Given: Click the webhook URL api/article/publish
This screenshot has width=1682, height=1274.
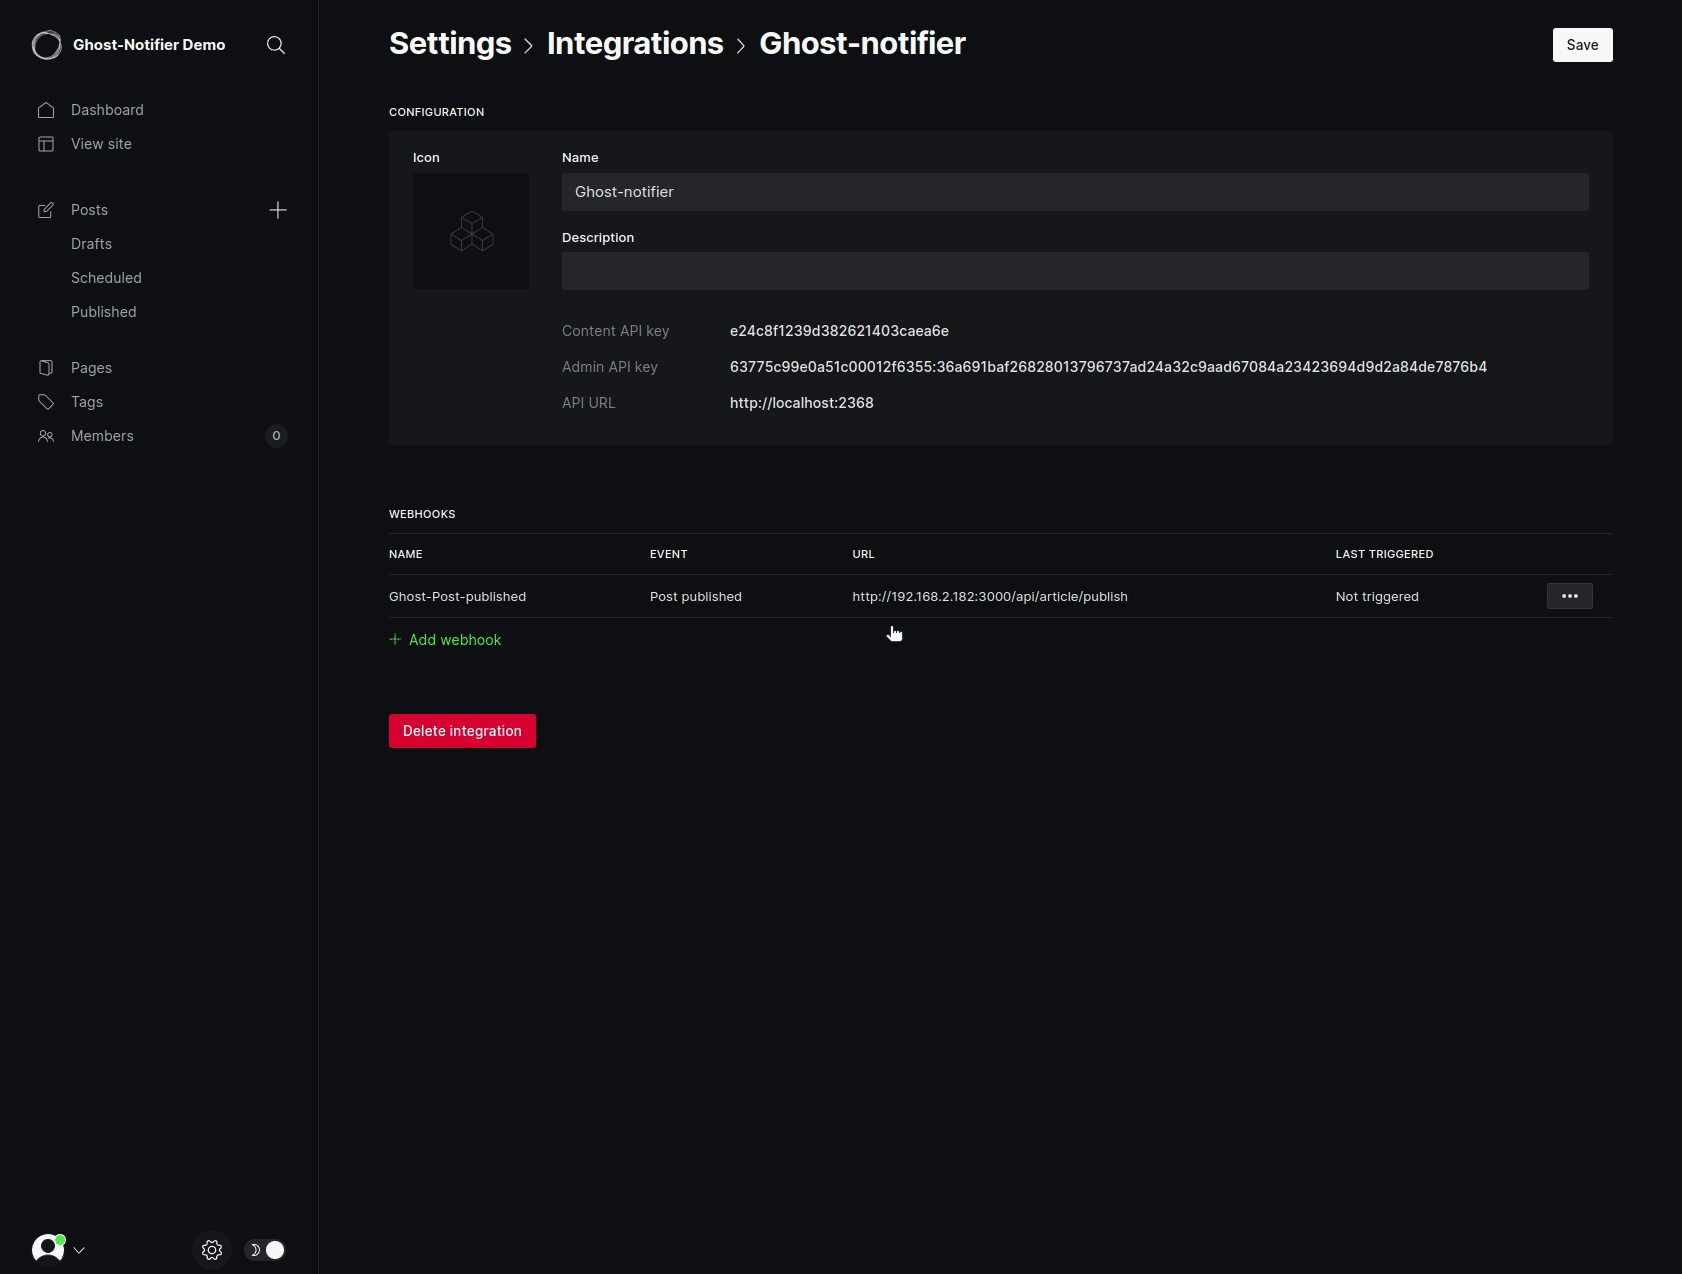Looking at the screenshot, I should [990, 597].
